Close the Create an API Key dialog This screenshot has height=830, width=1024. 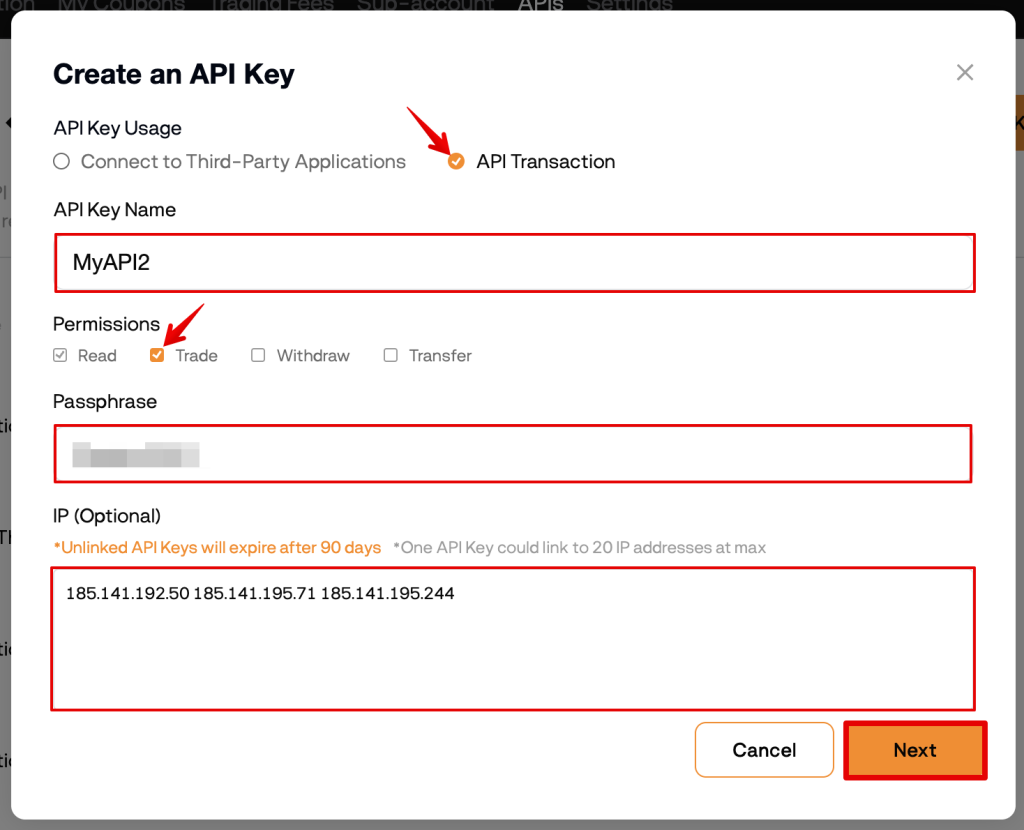point(965,72)
